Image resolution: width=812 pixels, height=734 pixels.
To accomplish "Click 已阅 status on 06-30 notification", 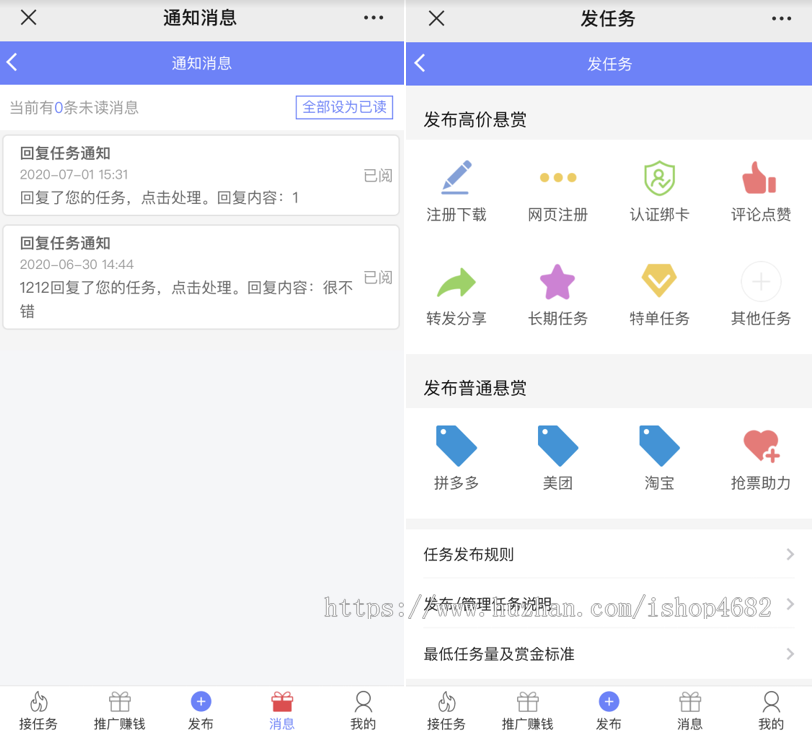I will coord(378,277).
